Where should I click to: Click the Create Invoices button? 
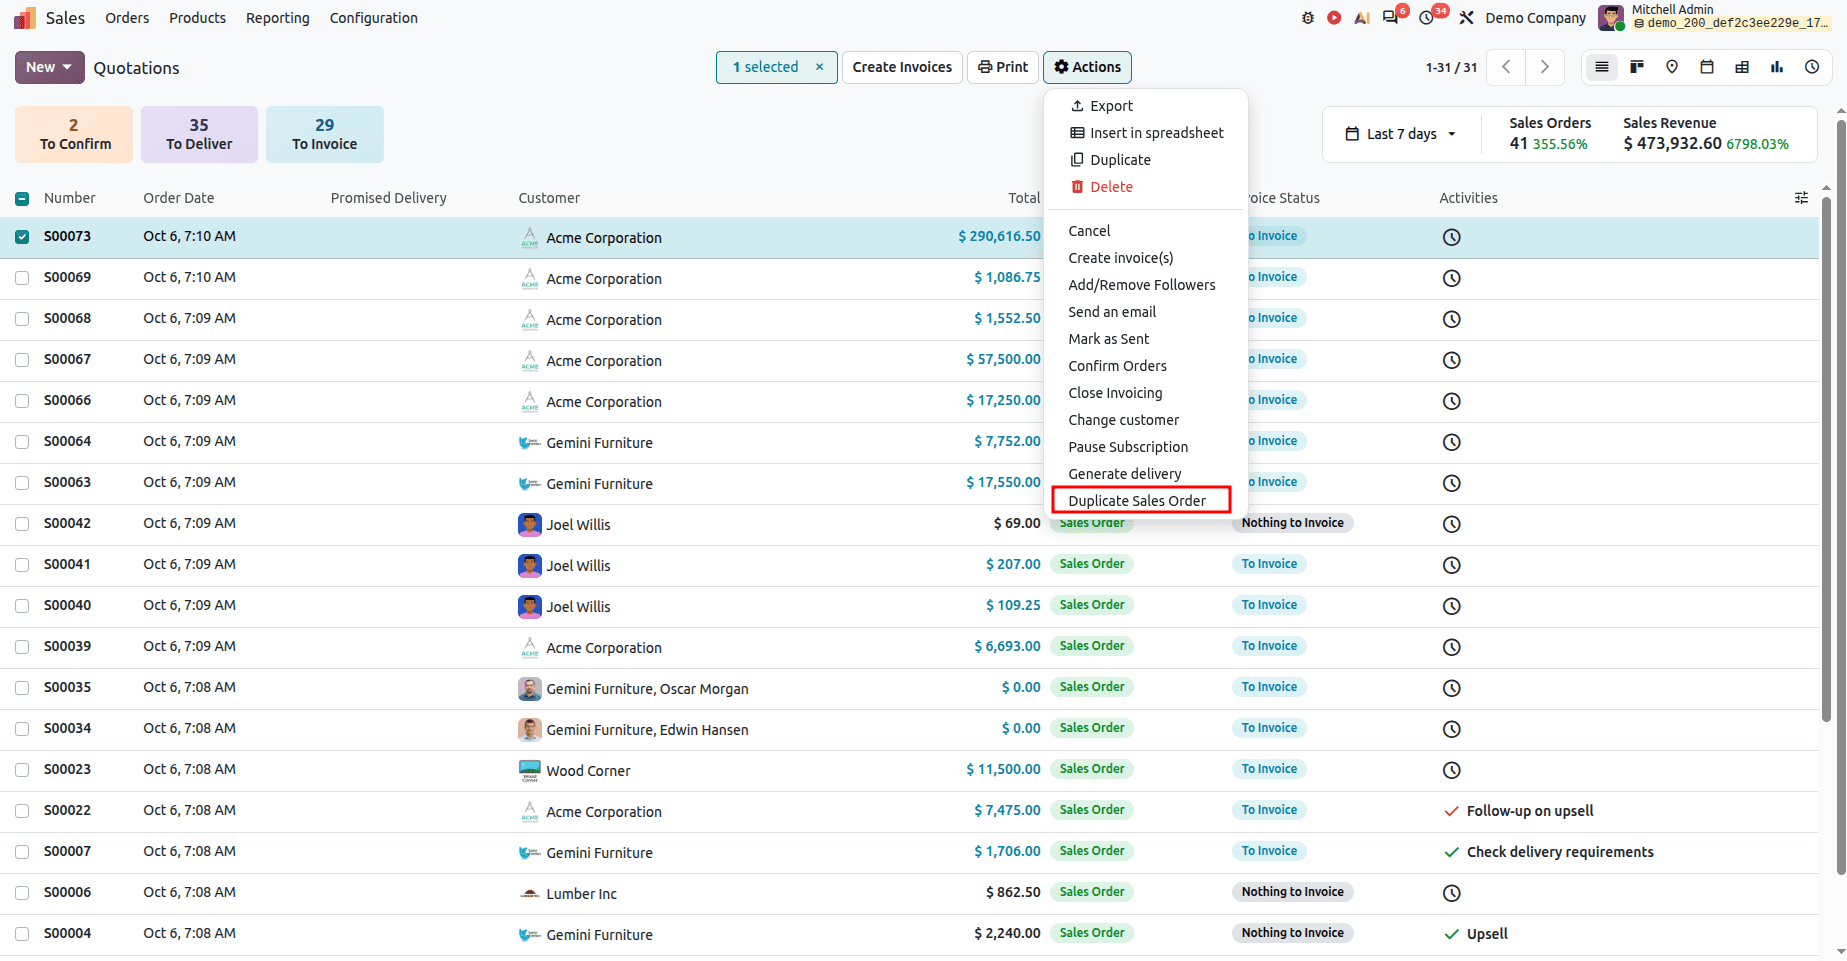(x=902, y=67)
